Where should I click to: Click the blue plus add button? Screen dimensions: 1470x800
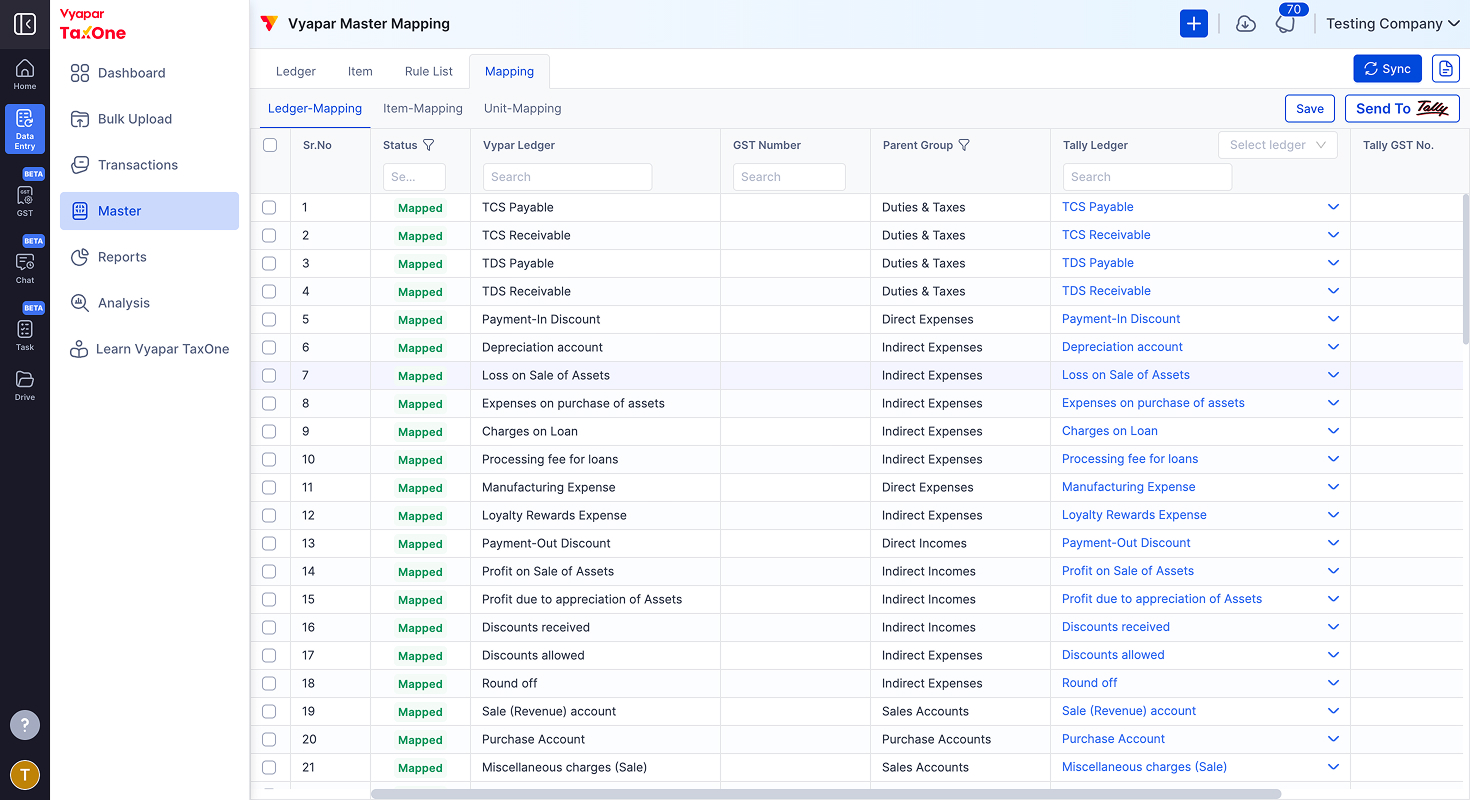click(1194, 24)
